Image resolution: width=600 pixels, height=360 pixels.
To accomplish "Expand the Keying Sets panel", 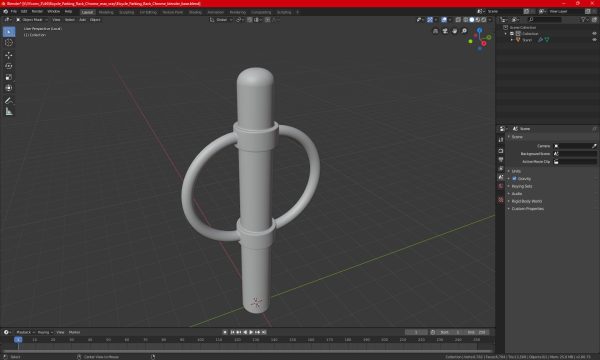I will coord(522,186).
